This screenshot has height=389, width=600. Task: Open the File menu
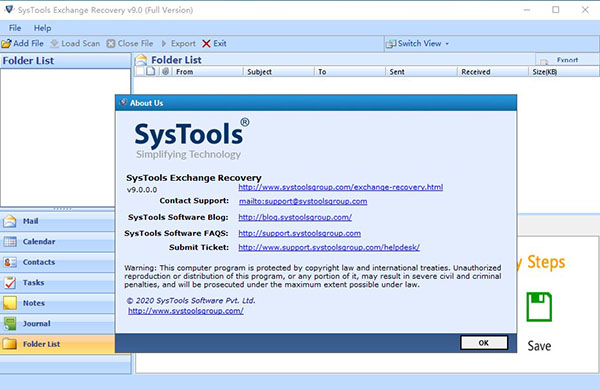pos(15,28)
